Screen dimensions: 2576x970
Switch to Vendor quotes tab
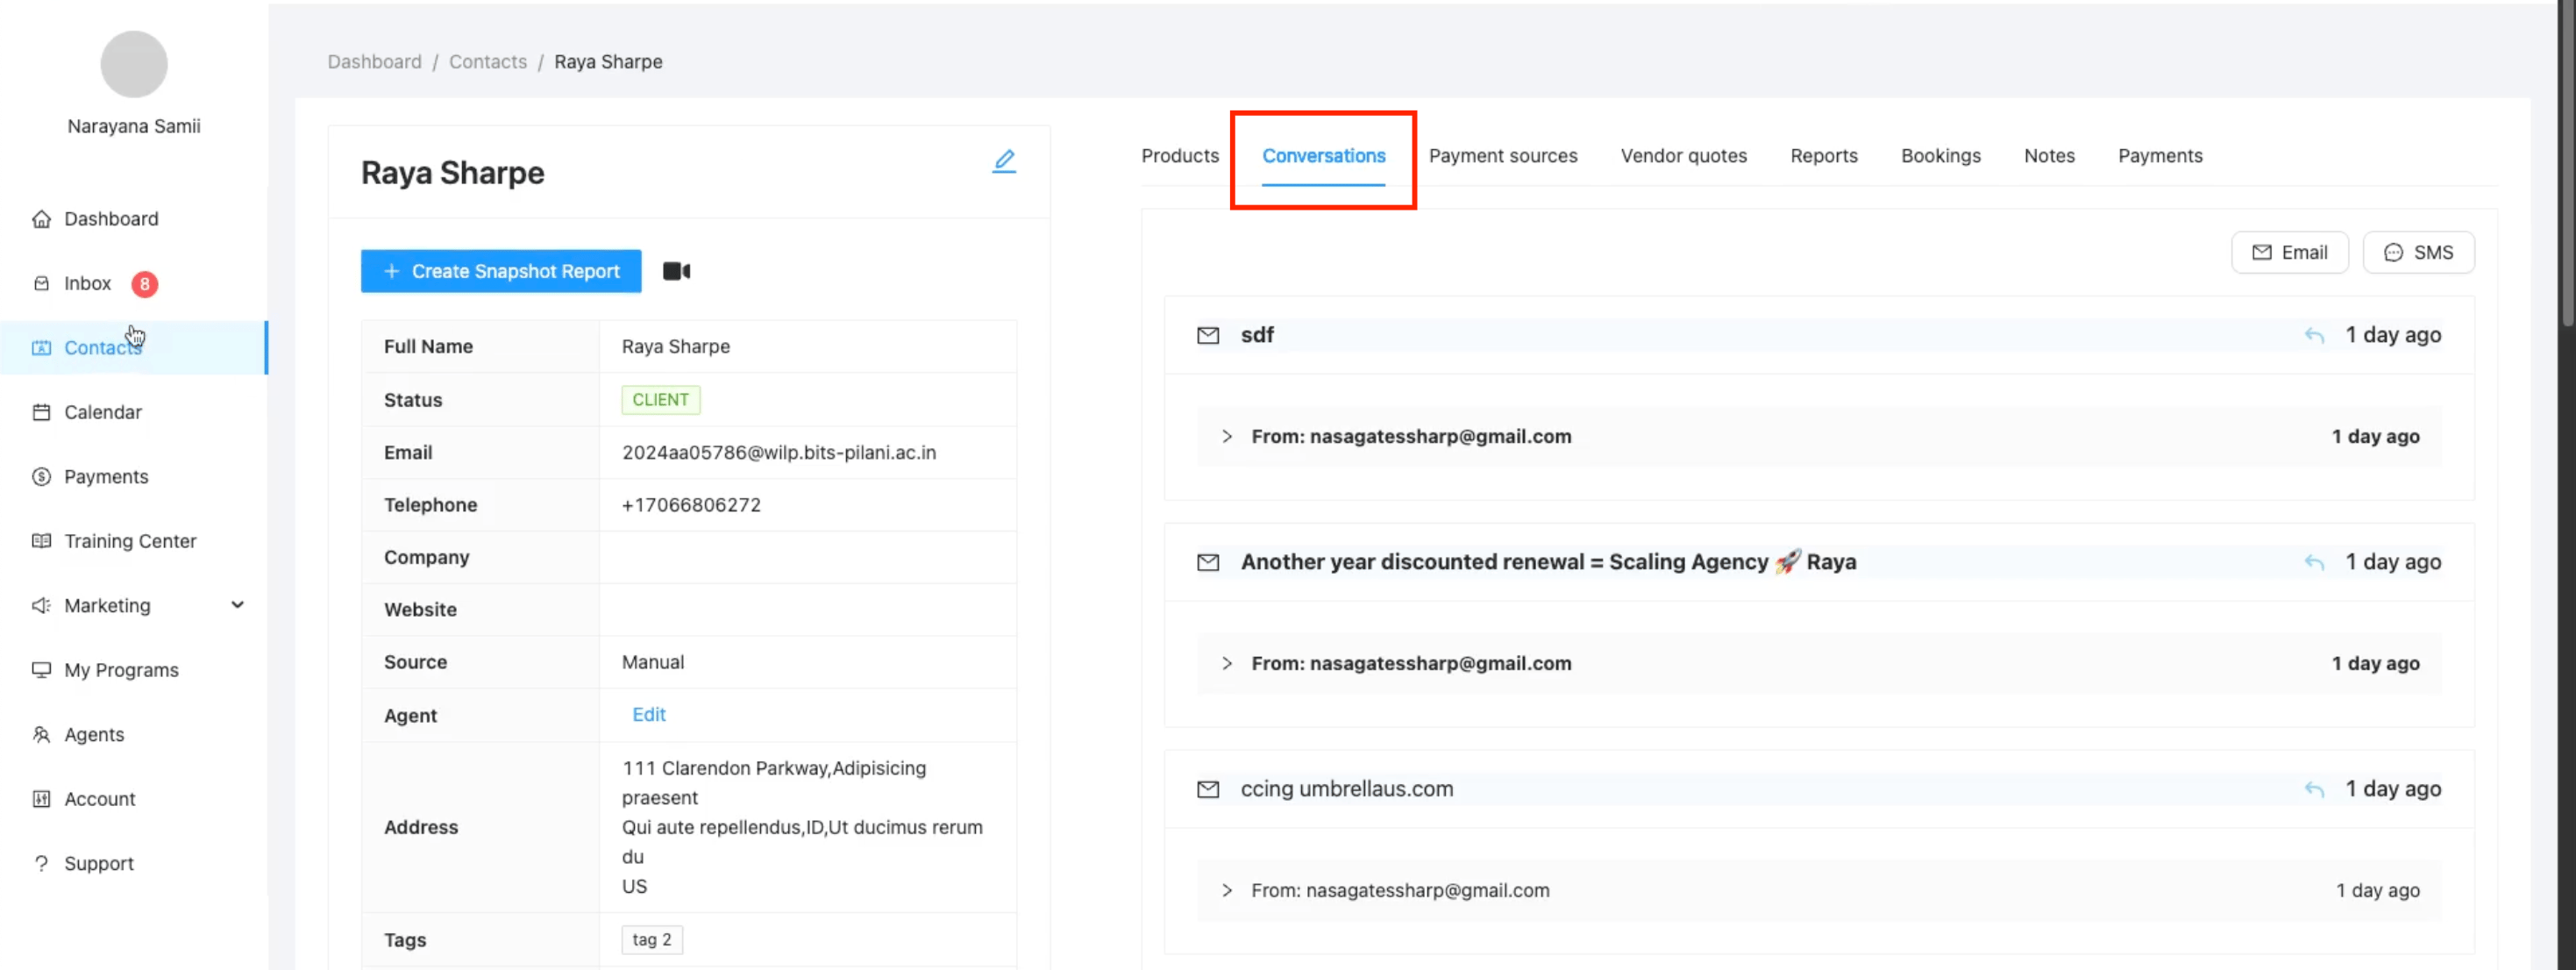(x=1683, y=156)
